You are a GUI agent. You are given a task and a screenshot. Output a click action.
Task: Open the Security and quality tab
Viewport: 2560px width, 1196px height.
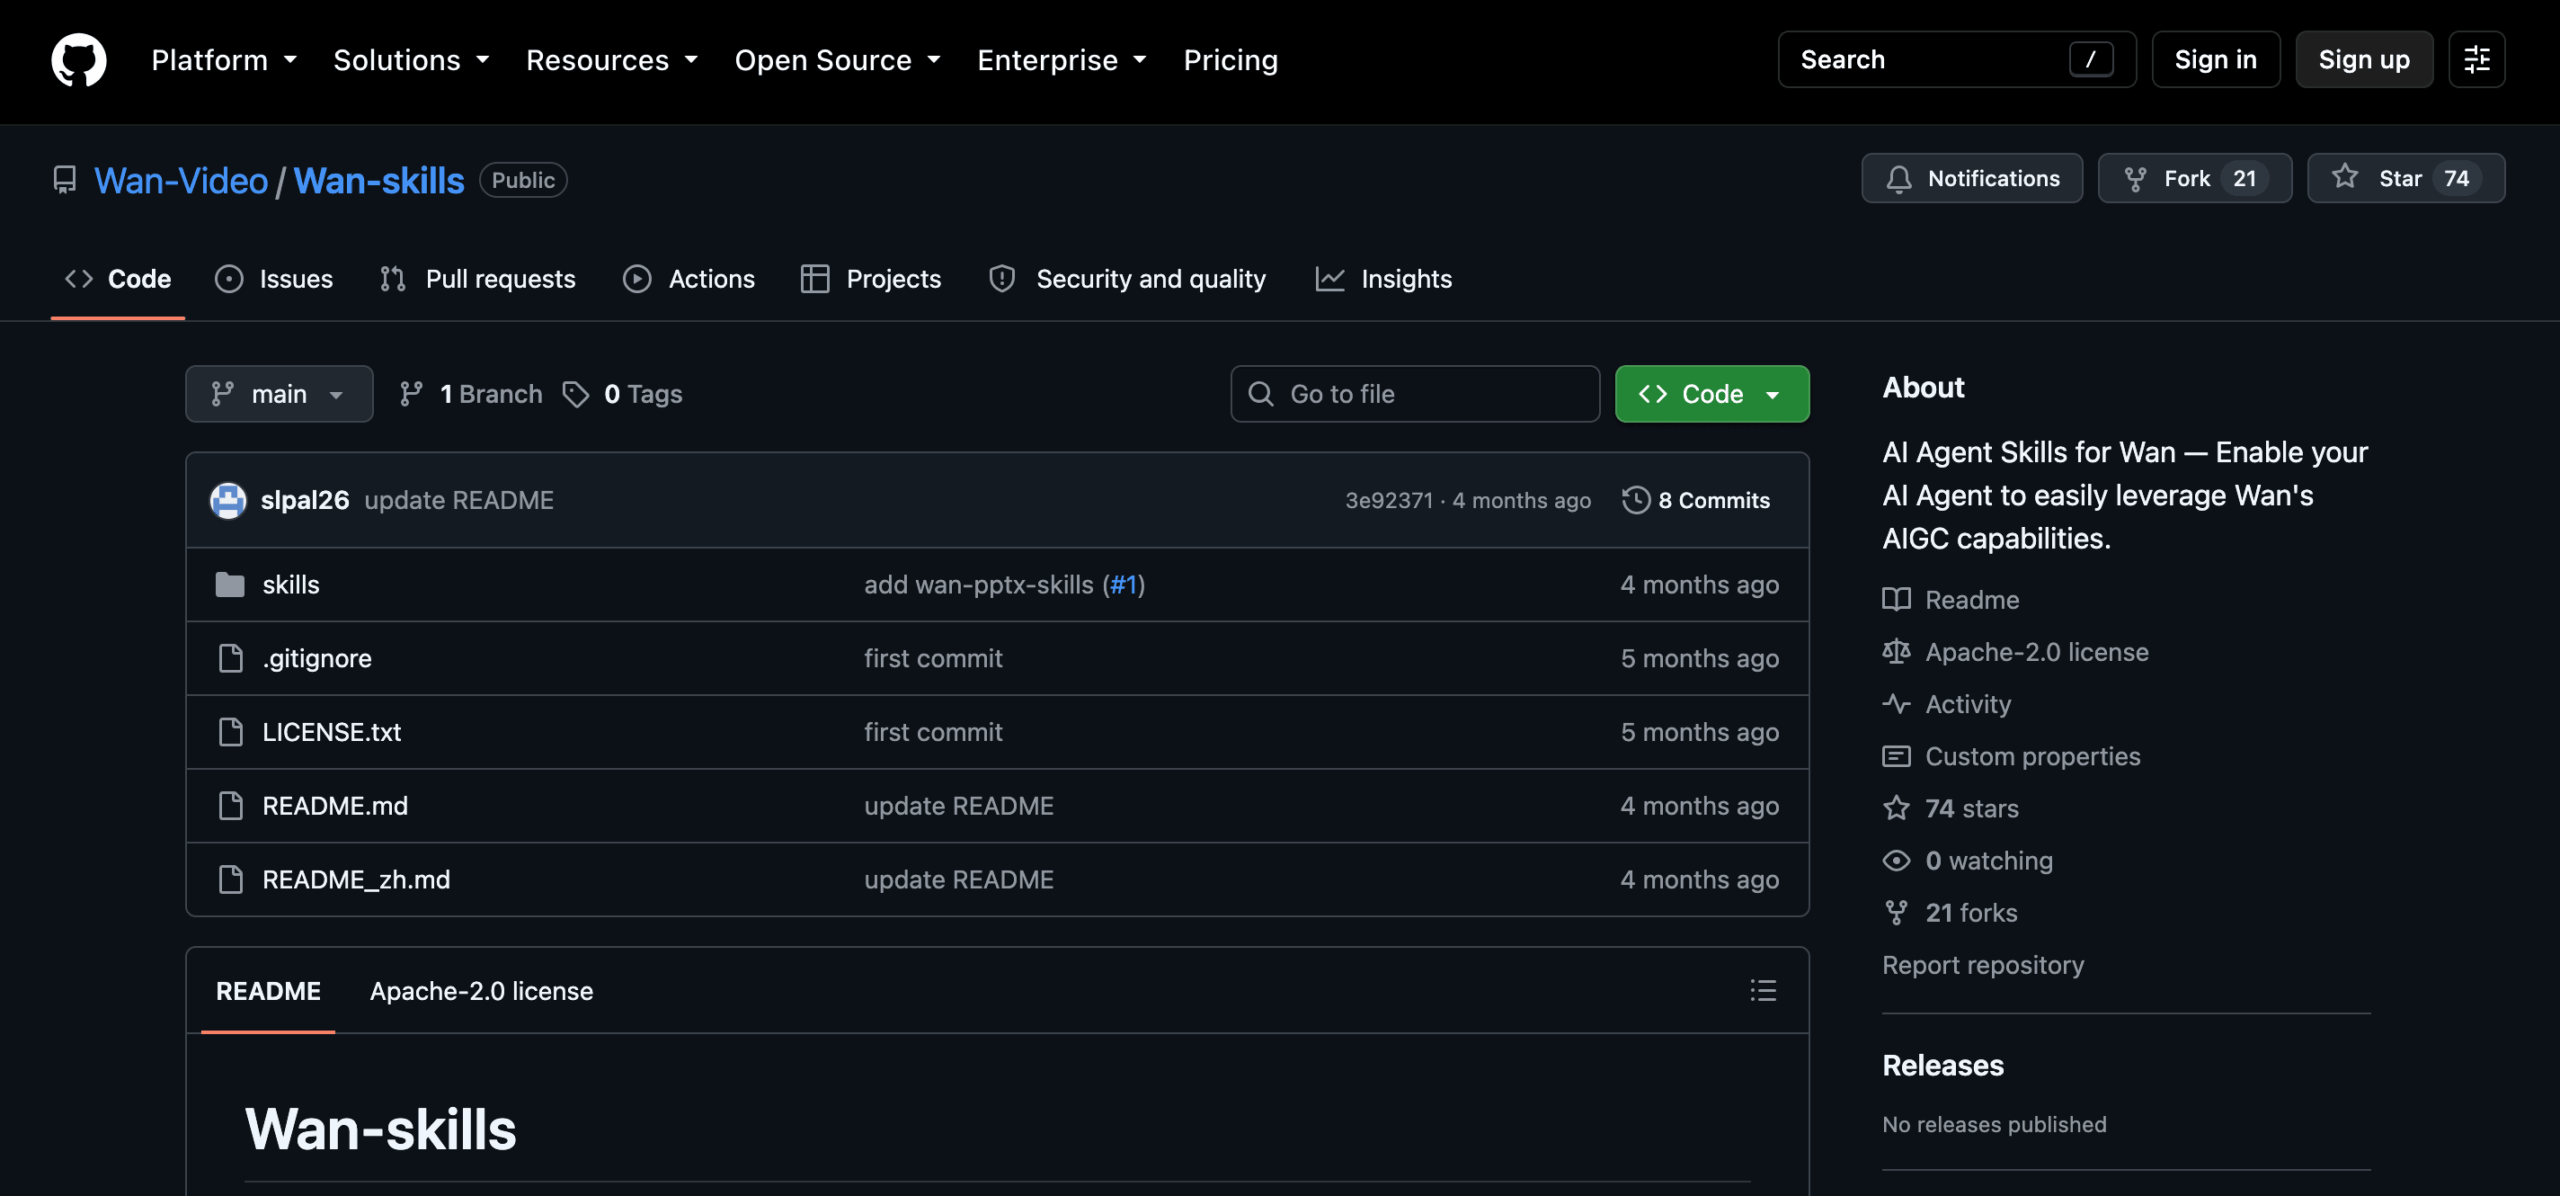1127,279
